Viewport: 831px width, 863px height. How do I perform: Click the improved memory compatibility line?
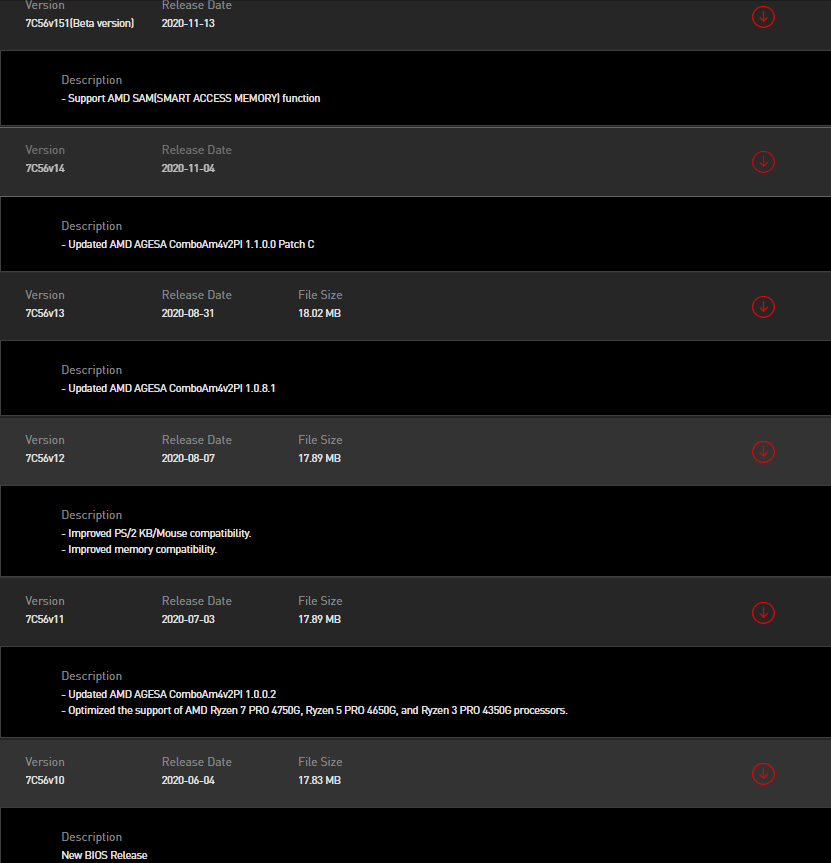[x=139, y=549]
